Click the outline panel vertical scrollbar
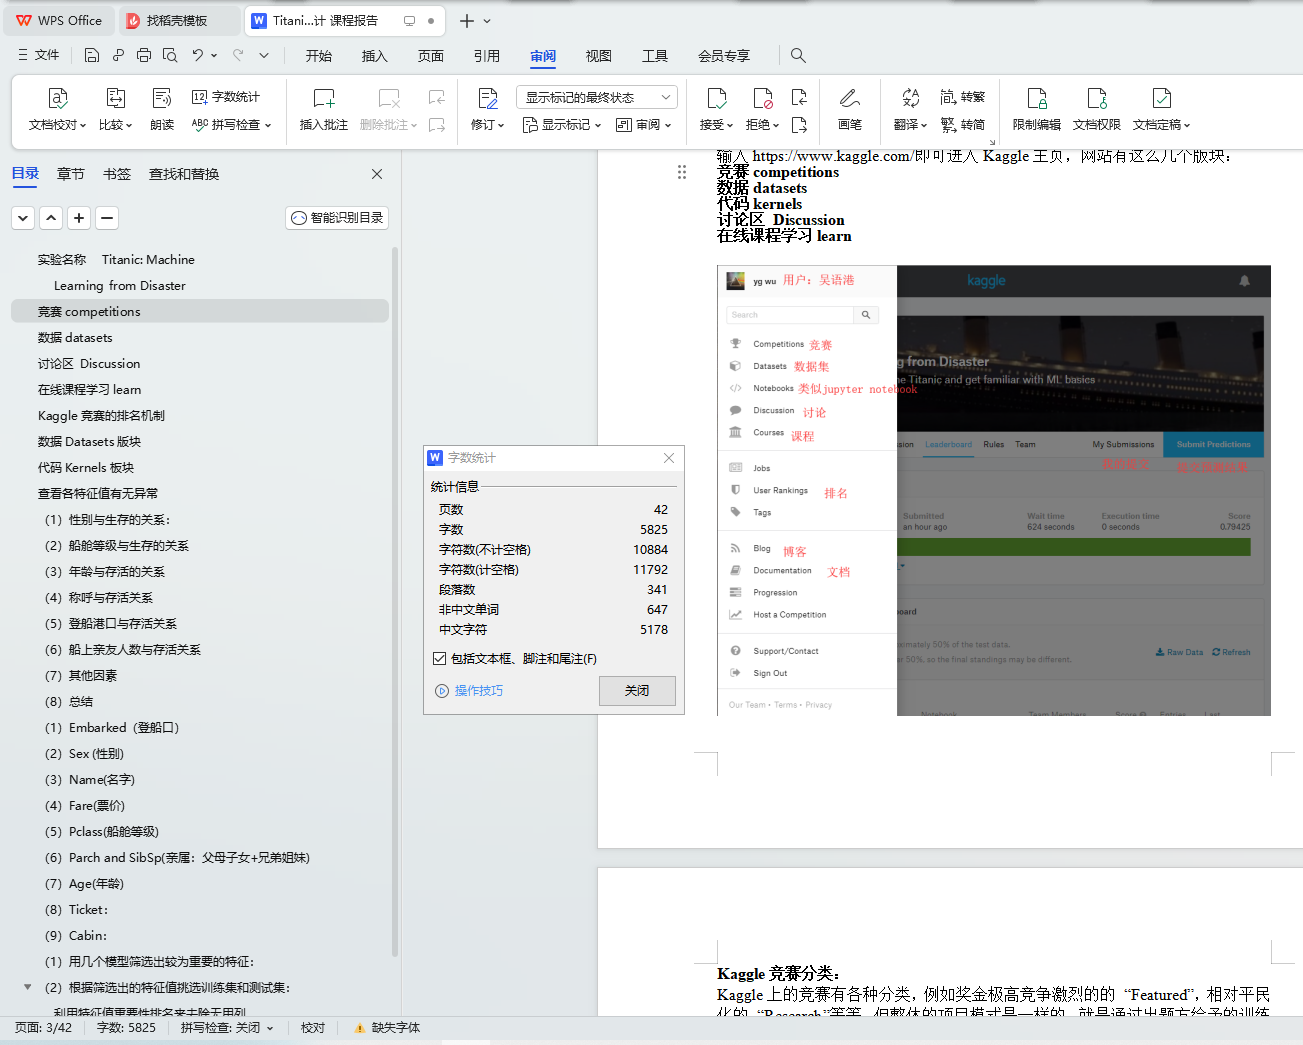Image resolution: width=1303 pixels, height=1045 pixels. 395,600
